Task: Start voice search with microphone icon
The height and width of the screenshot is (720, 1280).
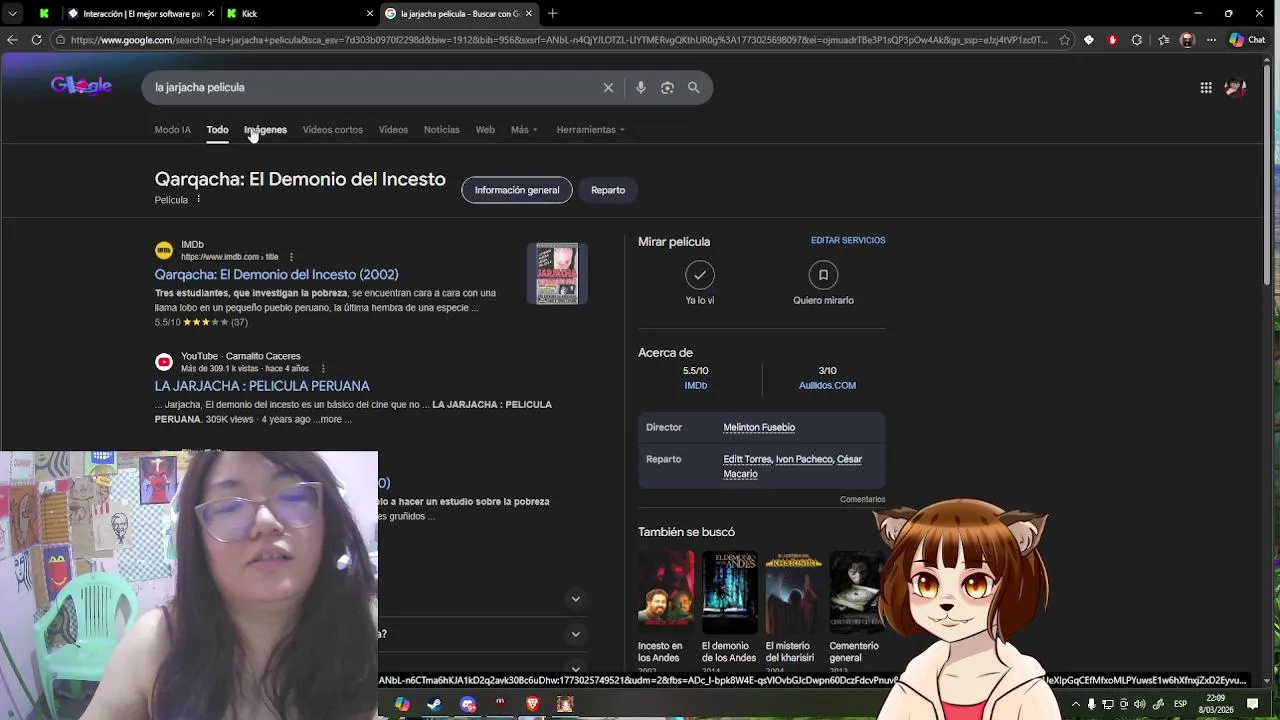Action: coord(641,88)
